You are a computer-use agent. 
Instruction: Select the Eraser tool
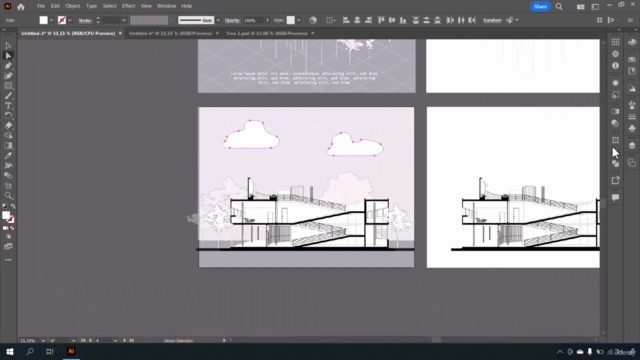click(8, 126)
